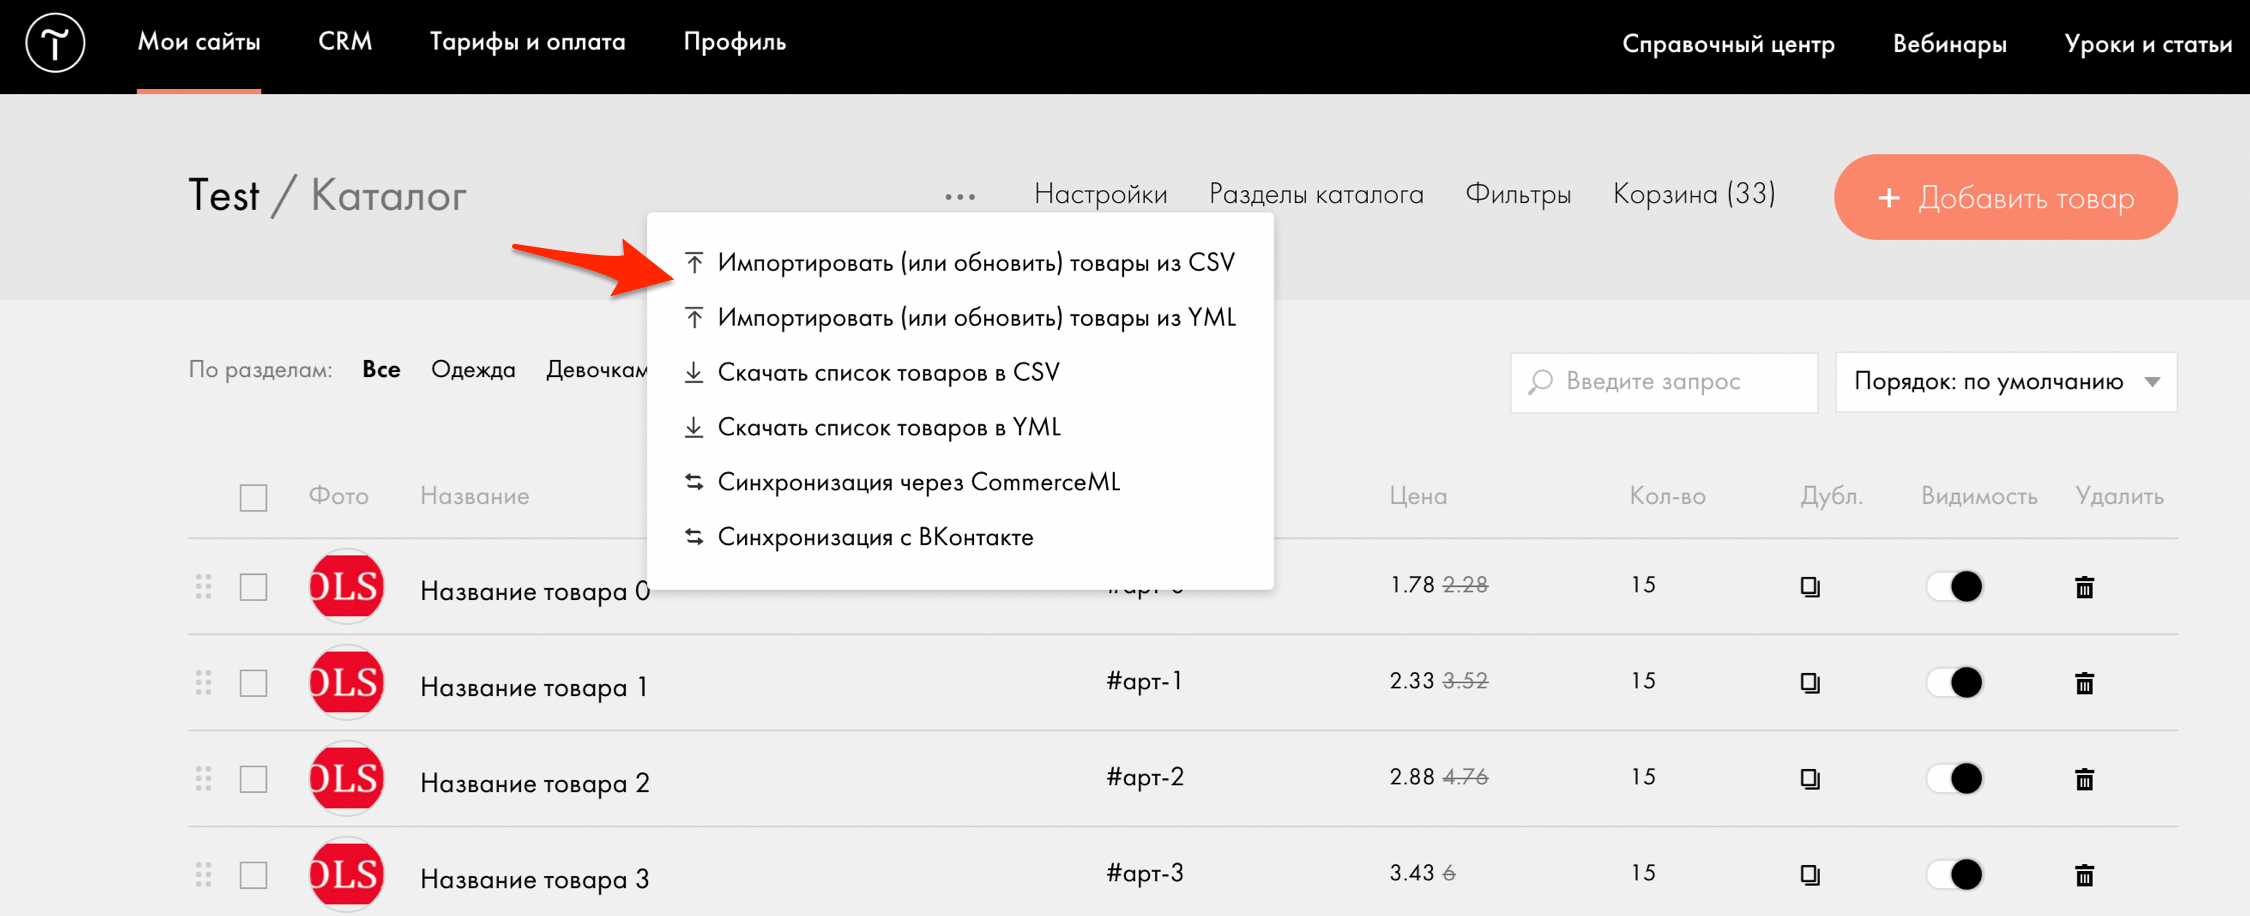The height and width of the screenshot is (916, 2250).
Task: Click magnifier icon inside search box
Action: pos(1540,381)
